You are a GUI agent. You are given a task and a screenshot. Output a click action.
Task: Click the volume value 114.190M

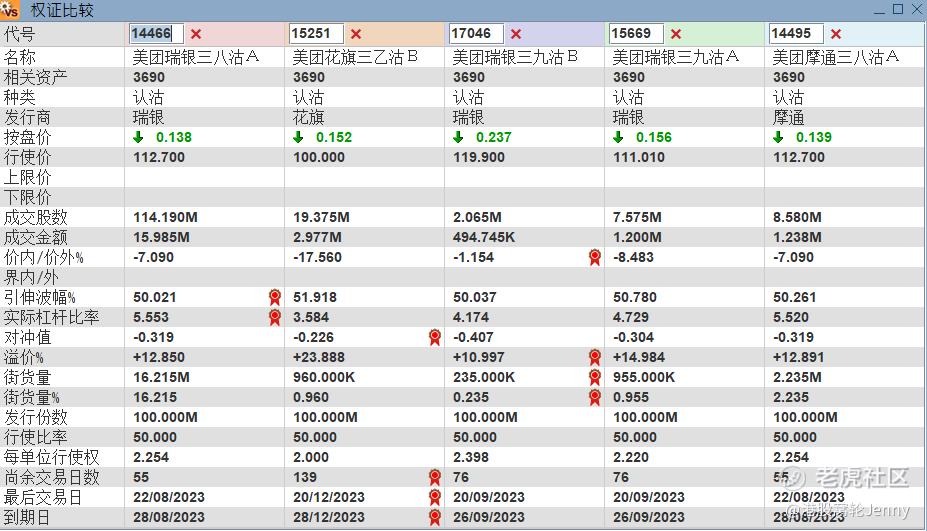(166, 217)
